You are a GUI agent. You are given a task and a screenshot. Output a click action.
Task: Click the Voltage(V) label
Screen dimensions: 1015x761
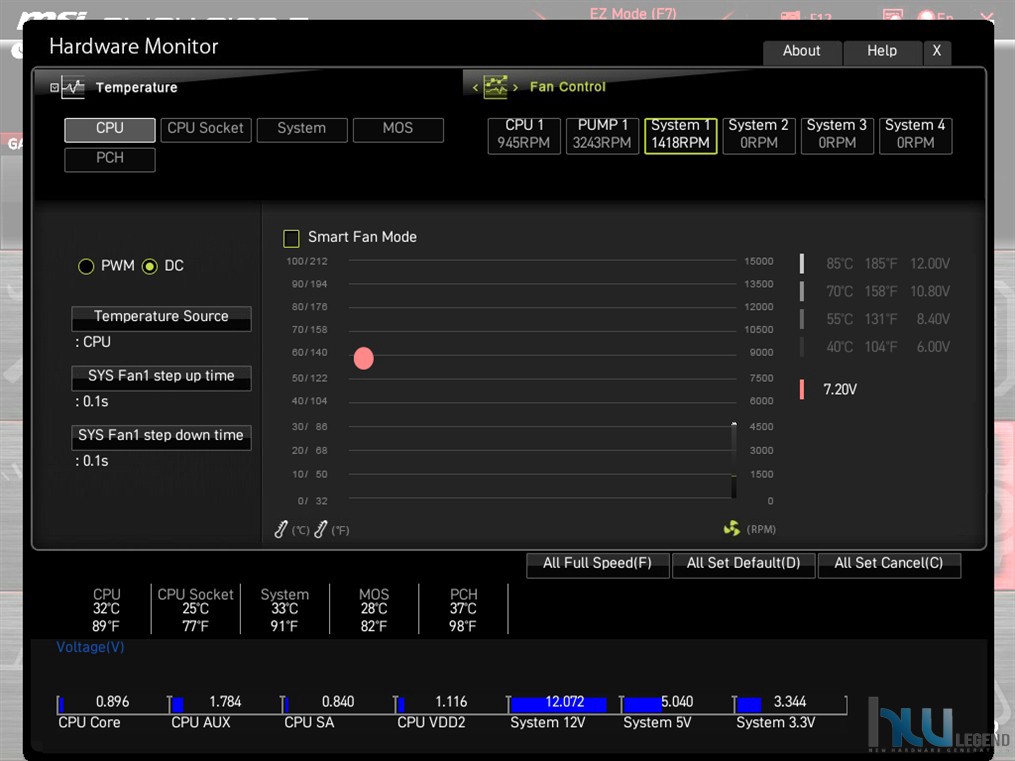point(90,647)
